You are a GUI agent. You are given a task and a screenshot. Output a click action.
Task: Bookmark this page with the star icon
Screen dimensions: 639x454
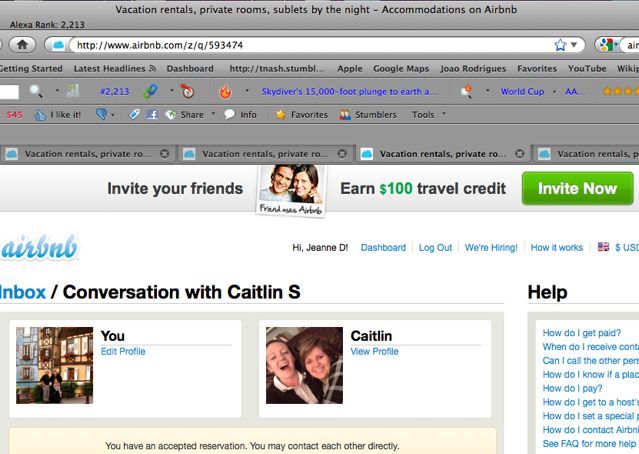tap(560, 45)
